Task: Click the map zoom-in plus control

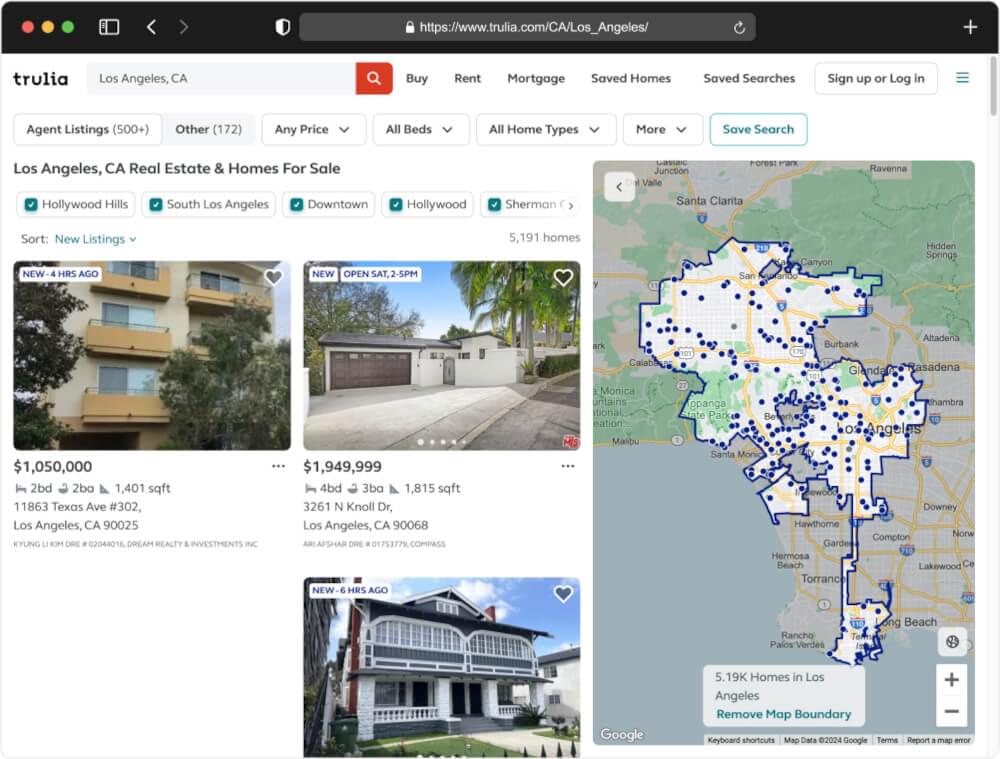Action: 951,679
